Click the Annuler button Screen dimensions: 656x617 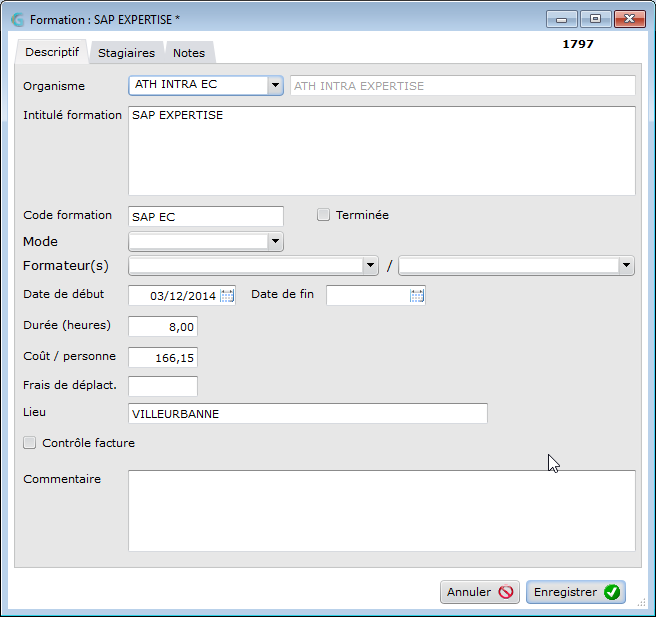pos(479,592)
